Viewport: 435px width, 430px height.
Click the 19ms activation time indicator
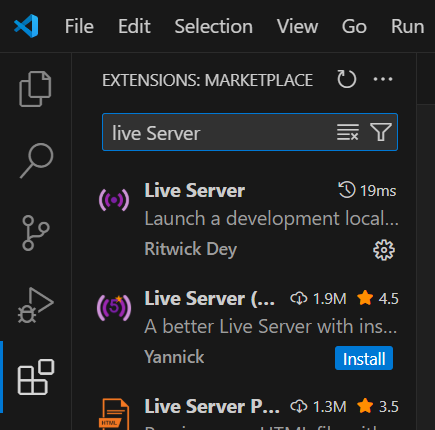(367, 191)
